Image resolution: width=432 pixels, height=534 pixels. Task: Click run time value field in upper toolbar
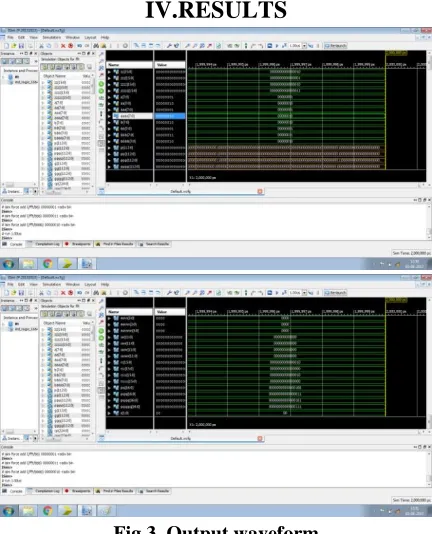point(295,46)
